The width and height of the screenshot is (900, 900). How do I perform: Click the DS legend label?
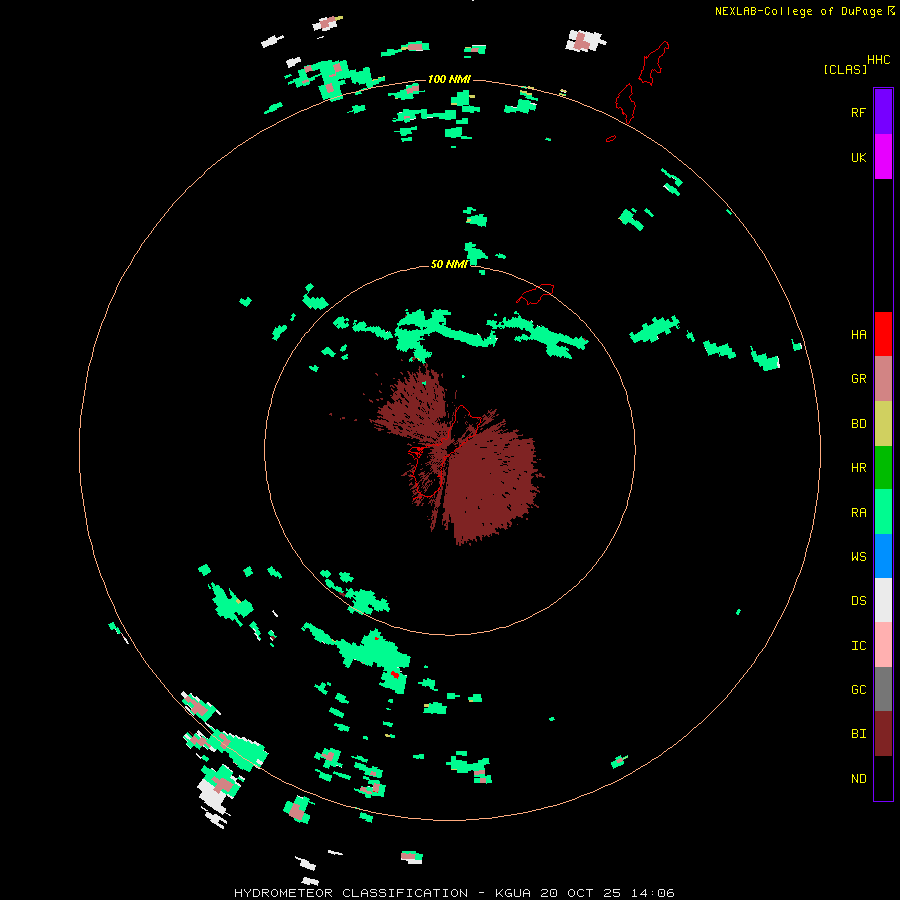(858, 601)
